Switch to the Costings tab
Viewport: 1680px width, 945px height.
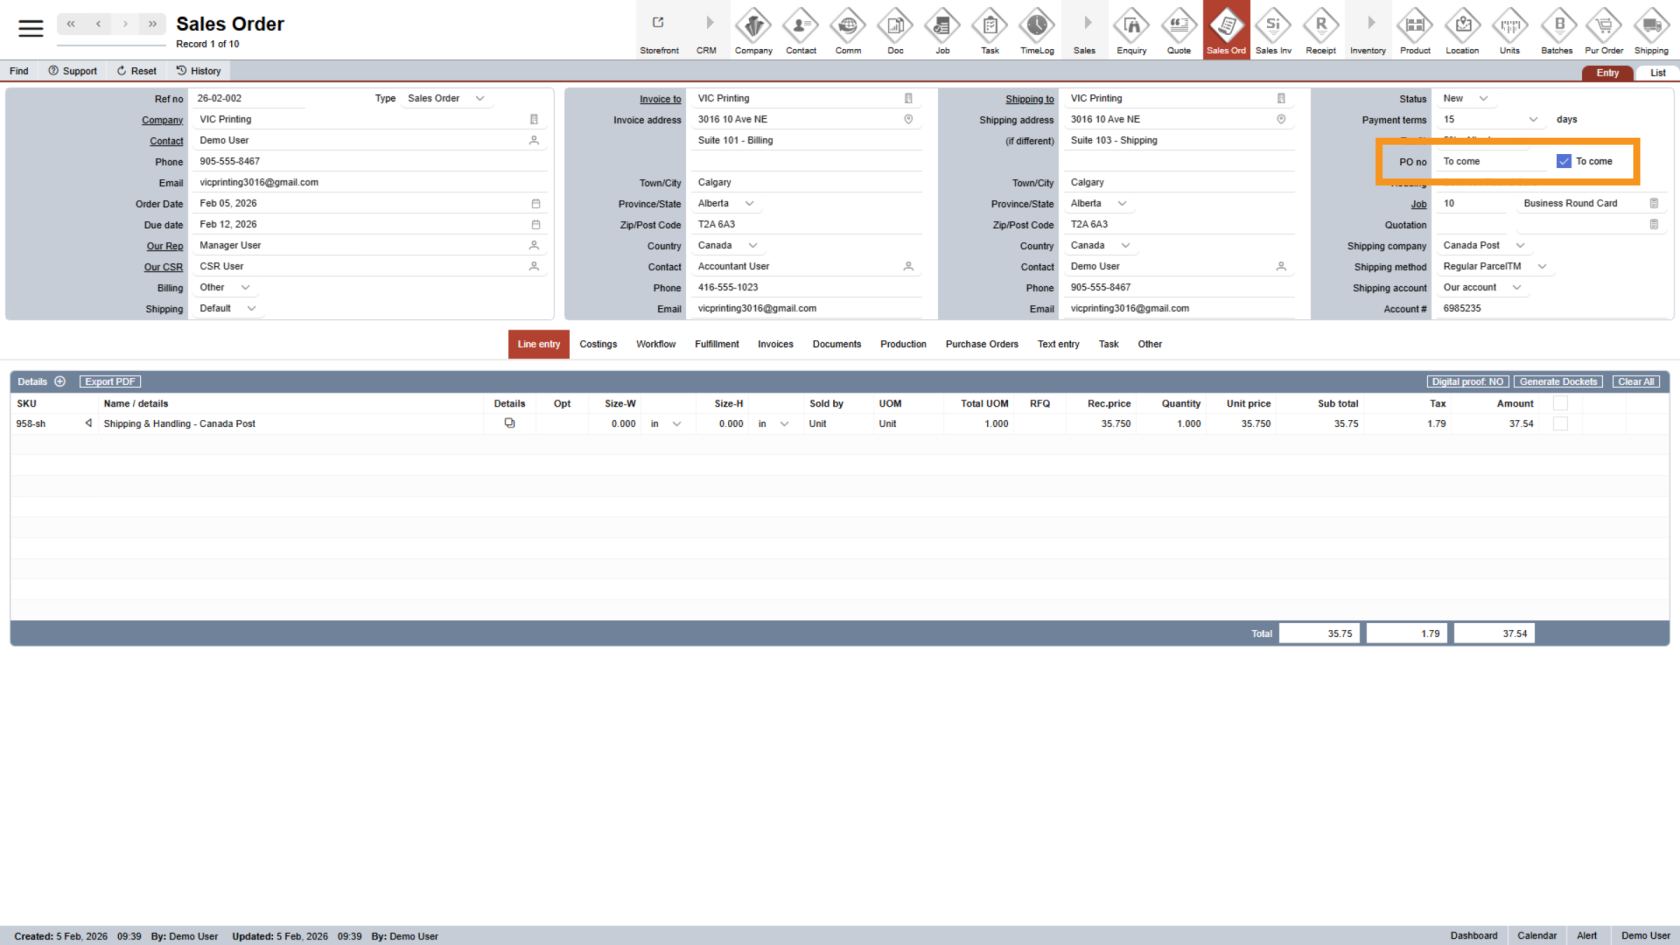click(x=598, y=344)
